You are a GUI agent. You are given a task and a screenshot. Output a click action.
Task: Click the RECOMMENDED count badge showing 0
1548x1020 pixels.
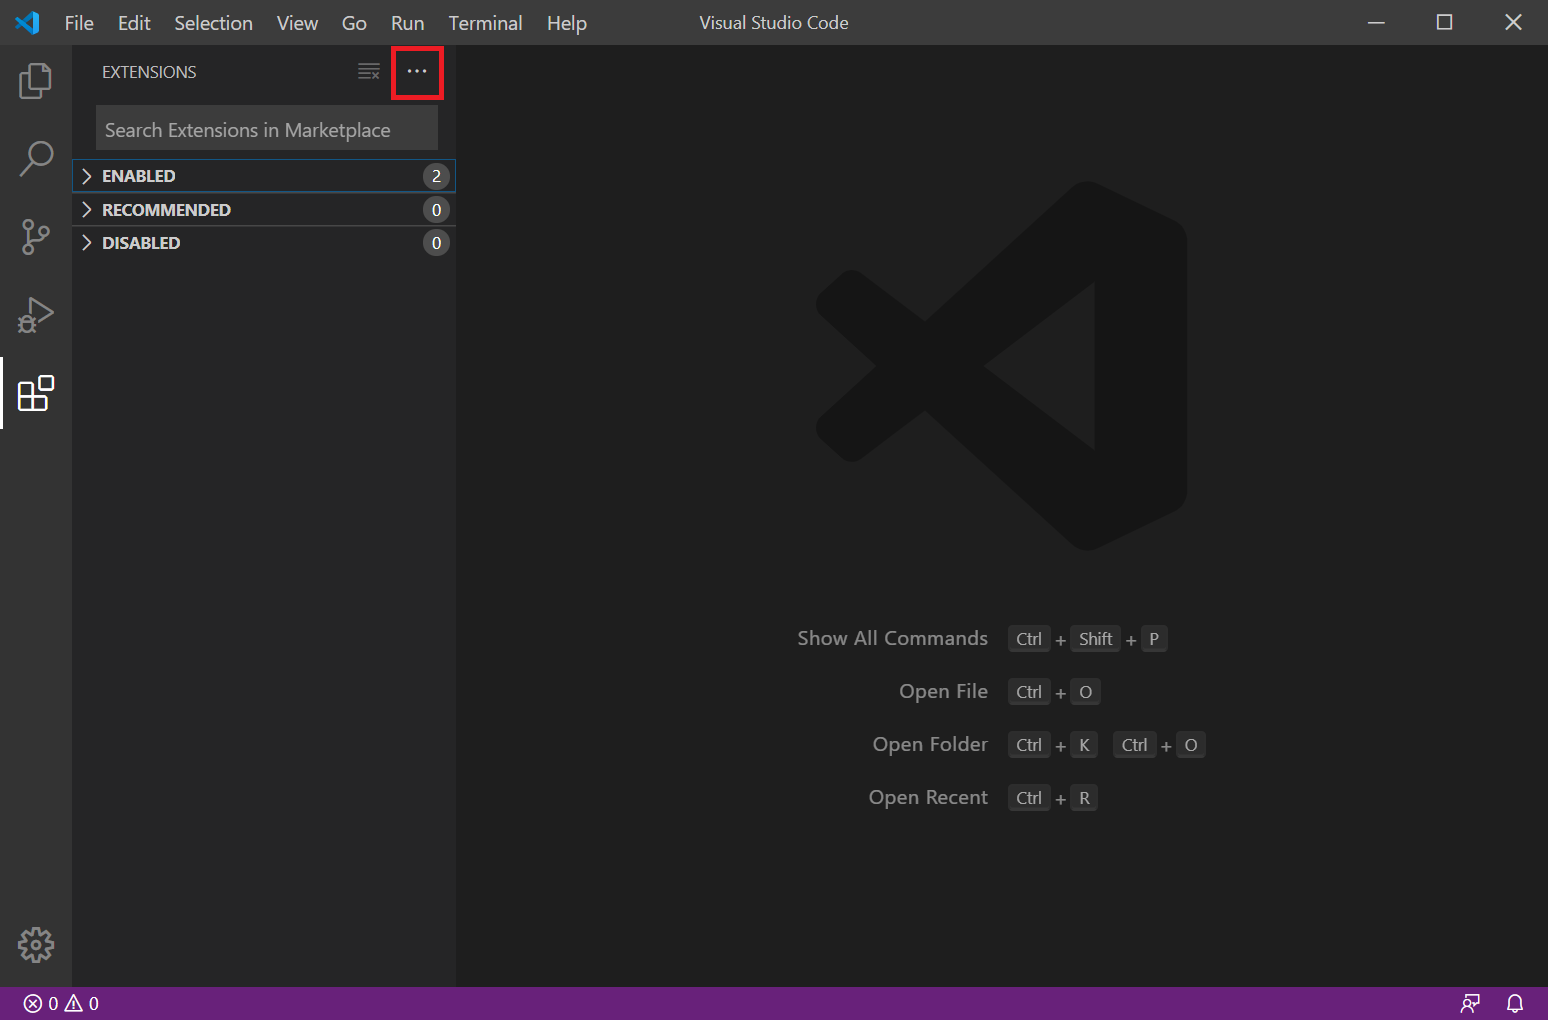pos(436,210)
